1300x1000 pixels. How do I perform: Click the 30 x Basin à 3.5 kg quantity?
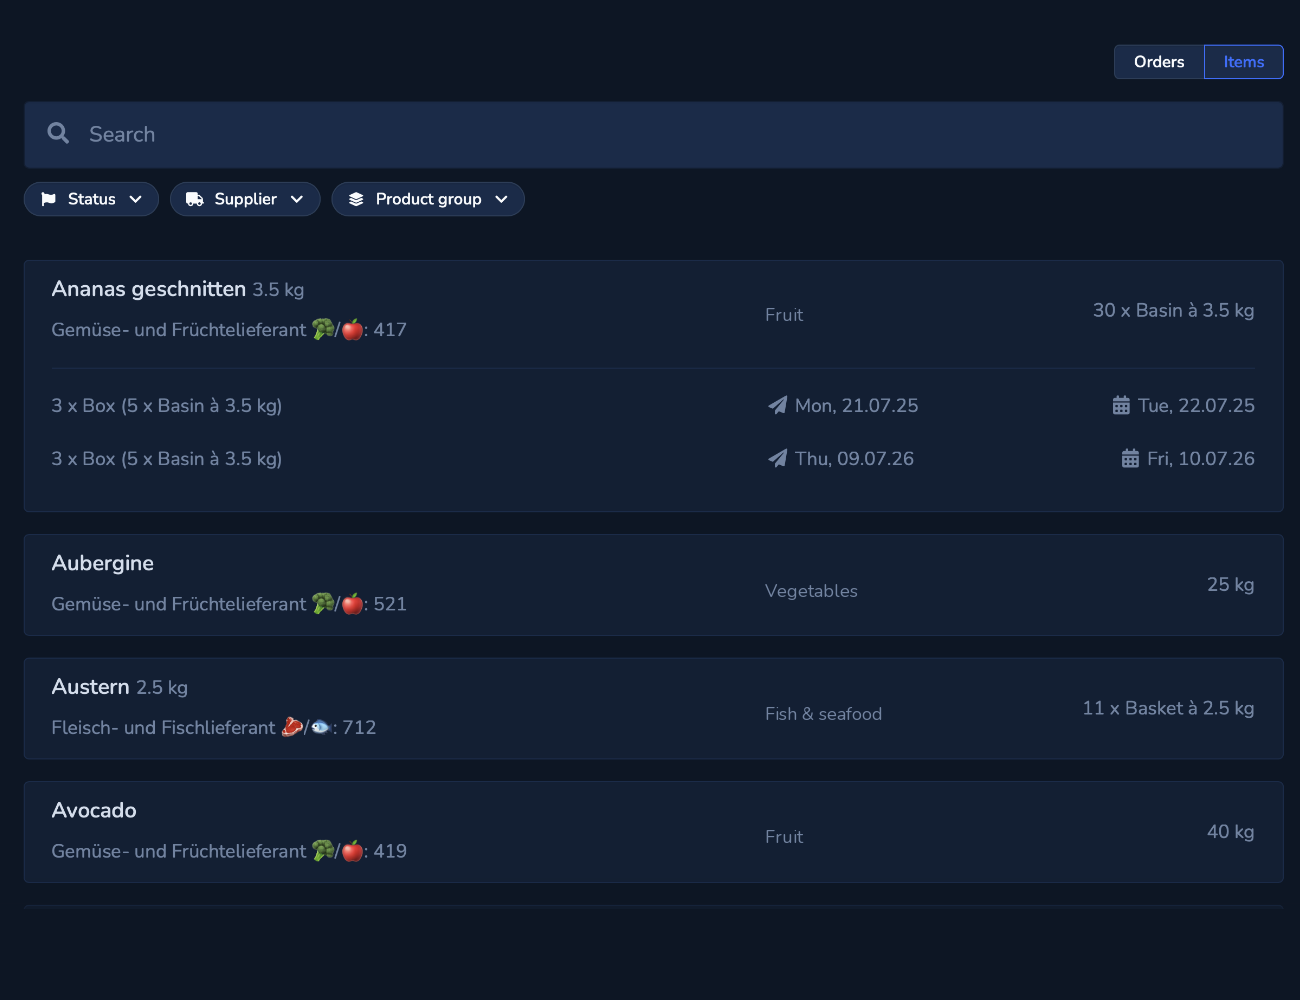(1174, 310)
